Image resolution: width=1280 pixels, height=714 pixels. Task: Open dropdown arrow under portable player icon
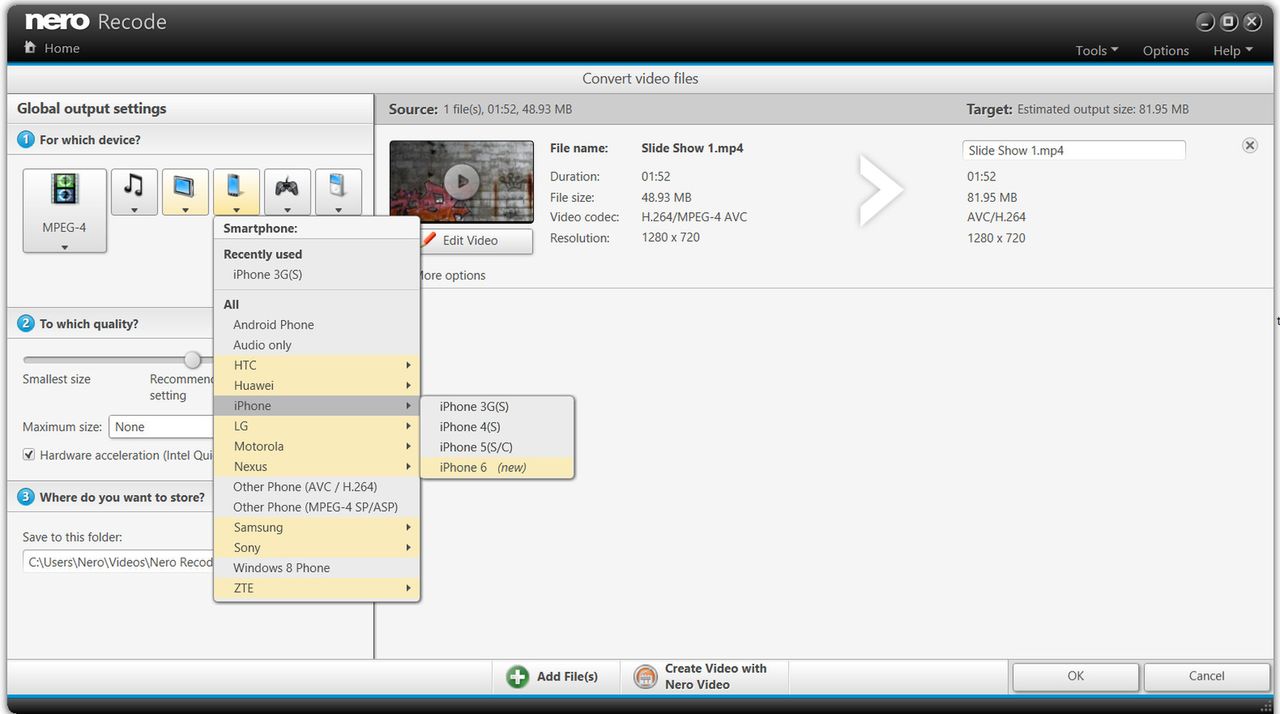338,210
